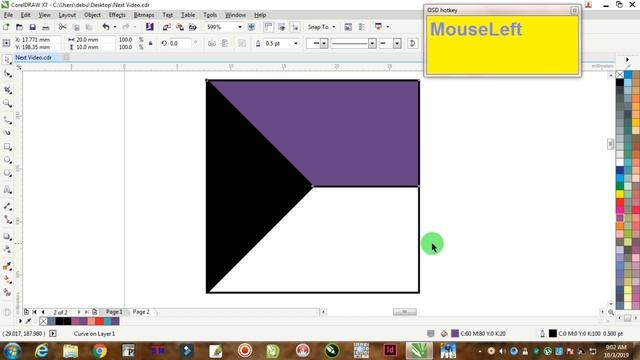Screen dimensions: 640x360
Task: Select the Ellipse tool
Action: (x=7, y=160)
